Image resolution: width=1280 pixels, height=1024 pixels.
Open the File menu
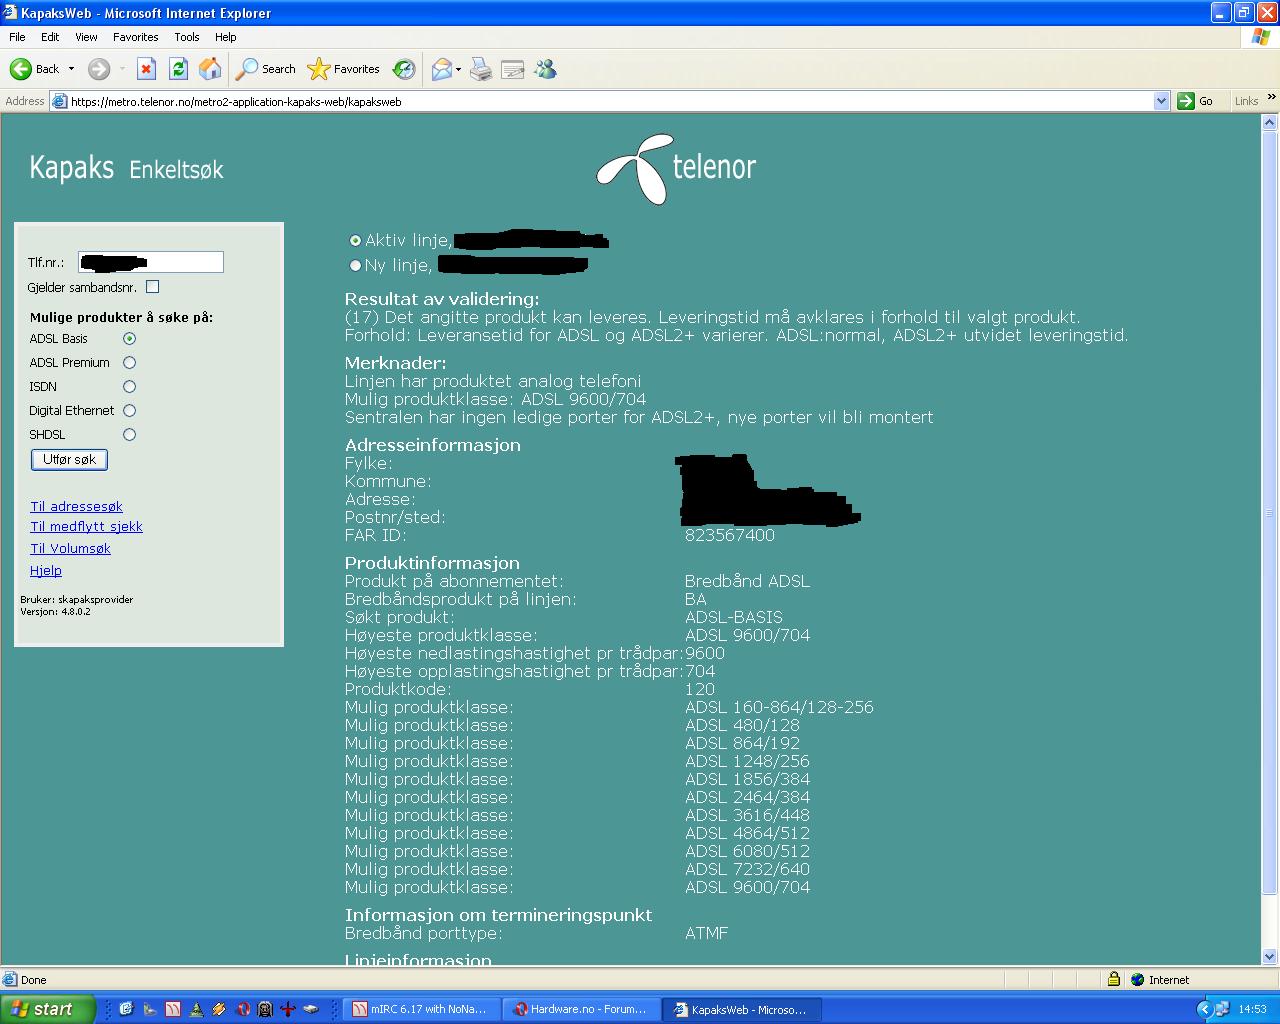(17, 37)
